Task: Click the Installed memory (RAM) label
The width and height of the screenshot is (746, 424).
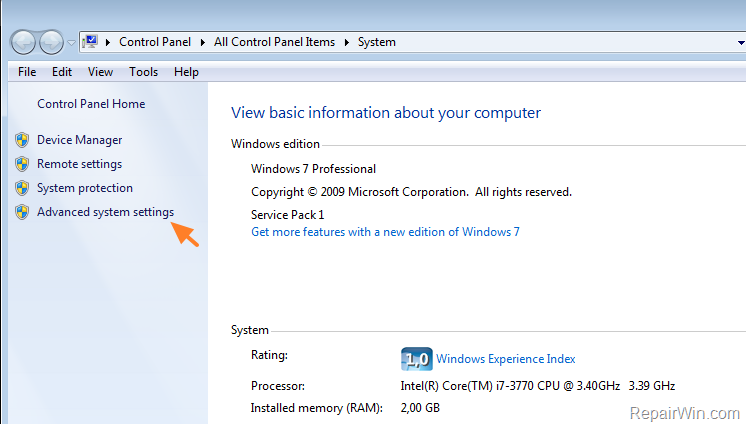Action: [317, 408]
